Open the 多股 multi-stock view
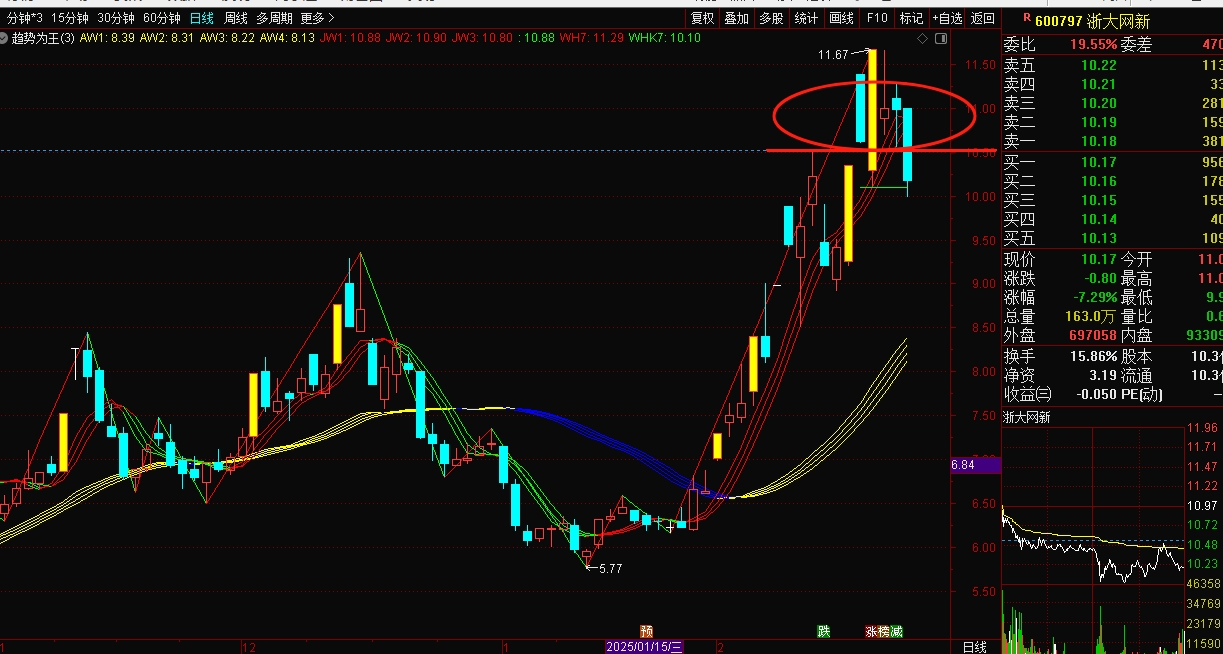Image resolution: width=1223 pixels, height=654 pixels. click(x=771, y=18)
